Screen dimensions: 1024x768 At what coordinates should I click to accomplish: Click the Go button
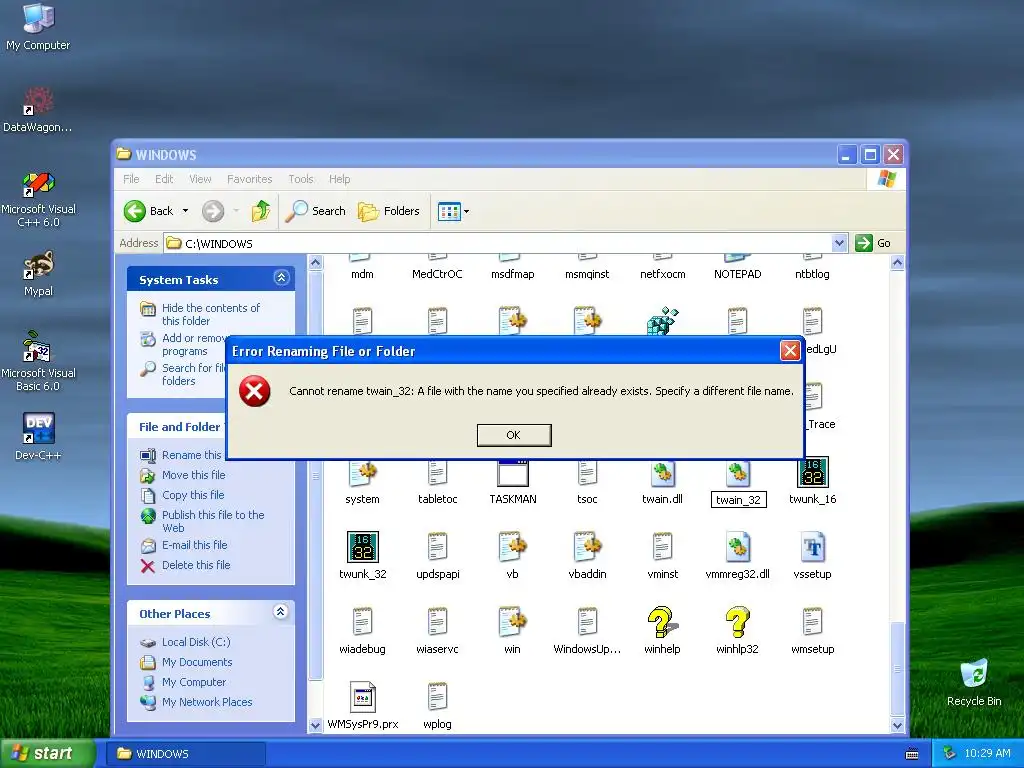[x=873, y=243]
